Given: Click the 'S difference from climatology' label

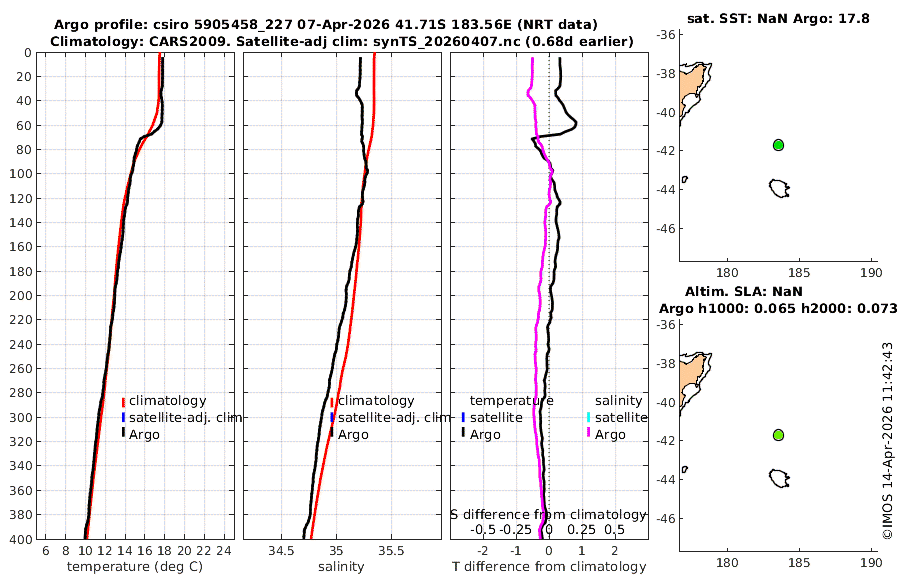Looking at the screenshot, I should pyautogui.click(x=548, y=515).
